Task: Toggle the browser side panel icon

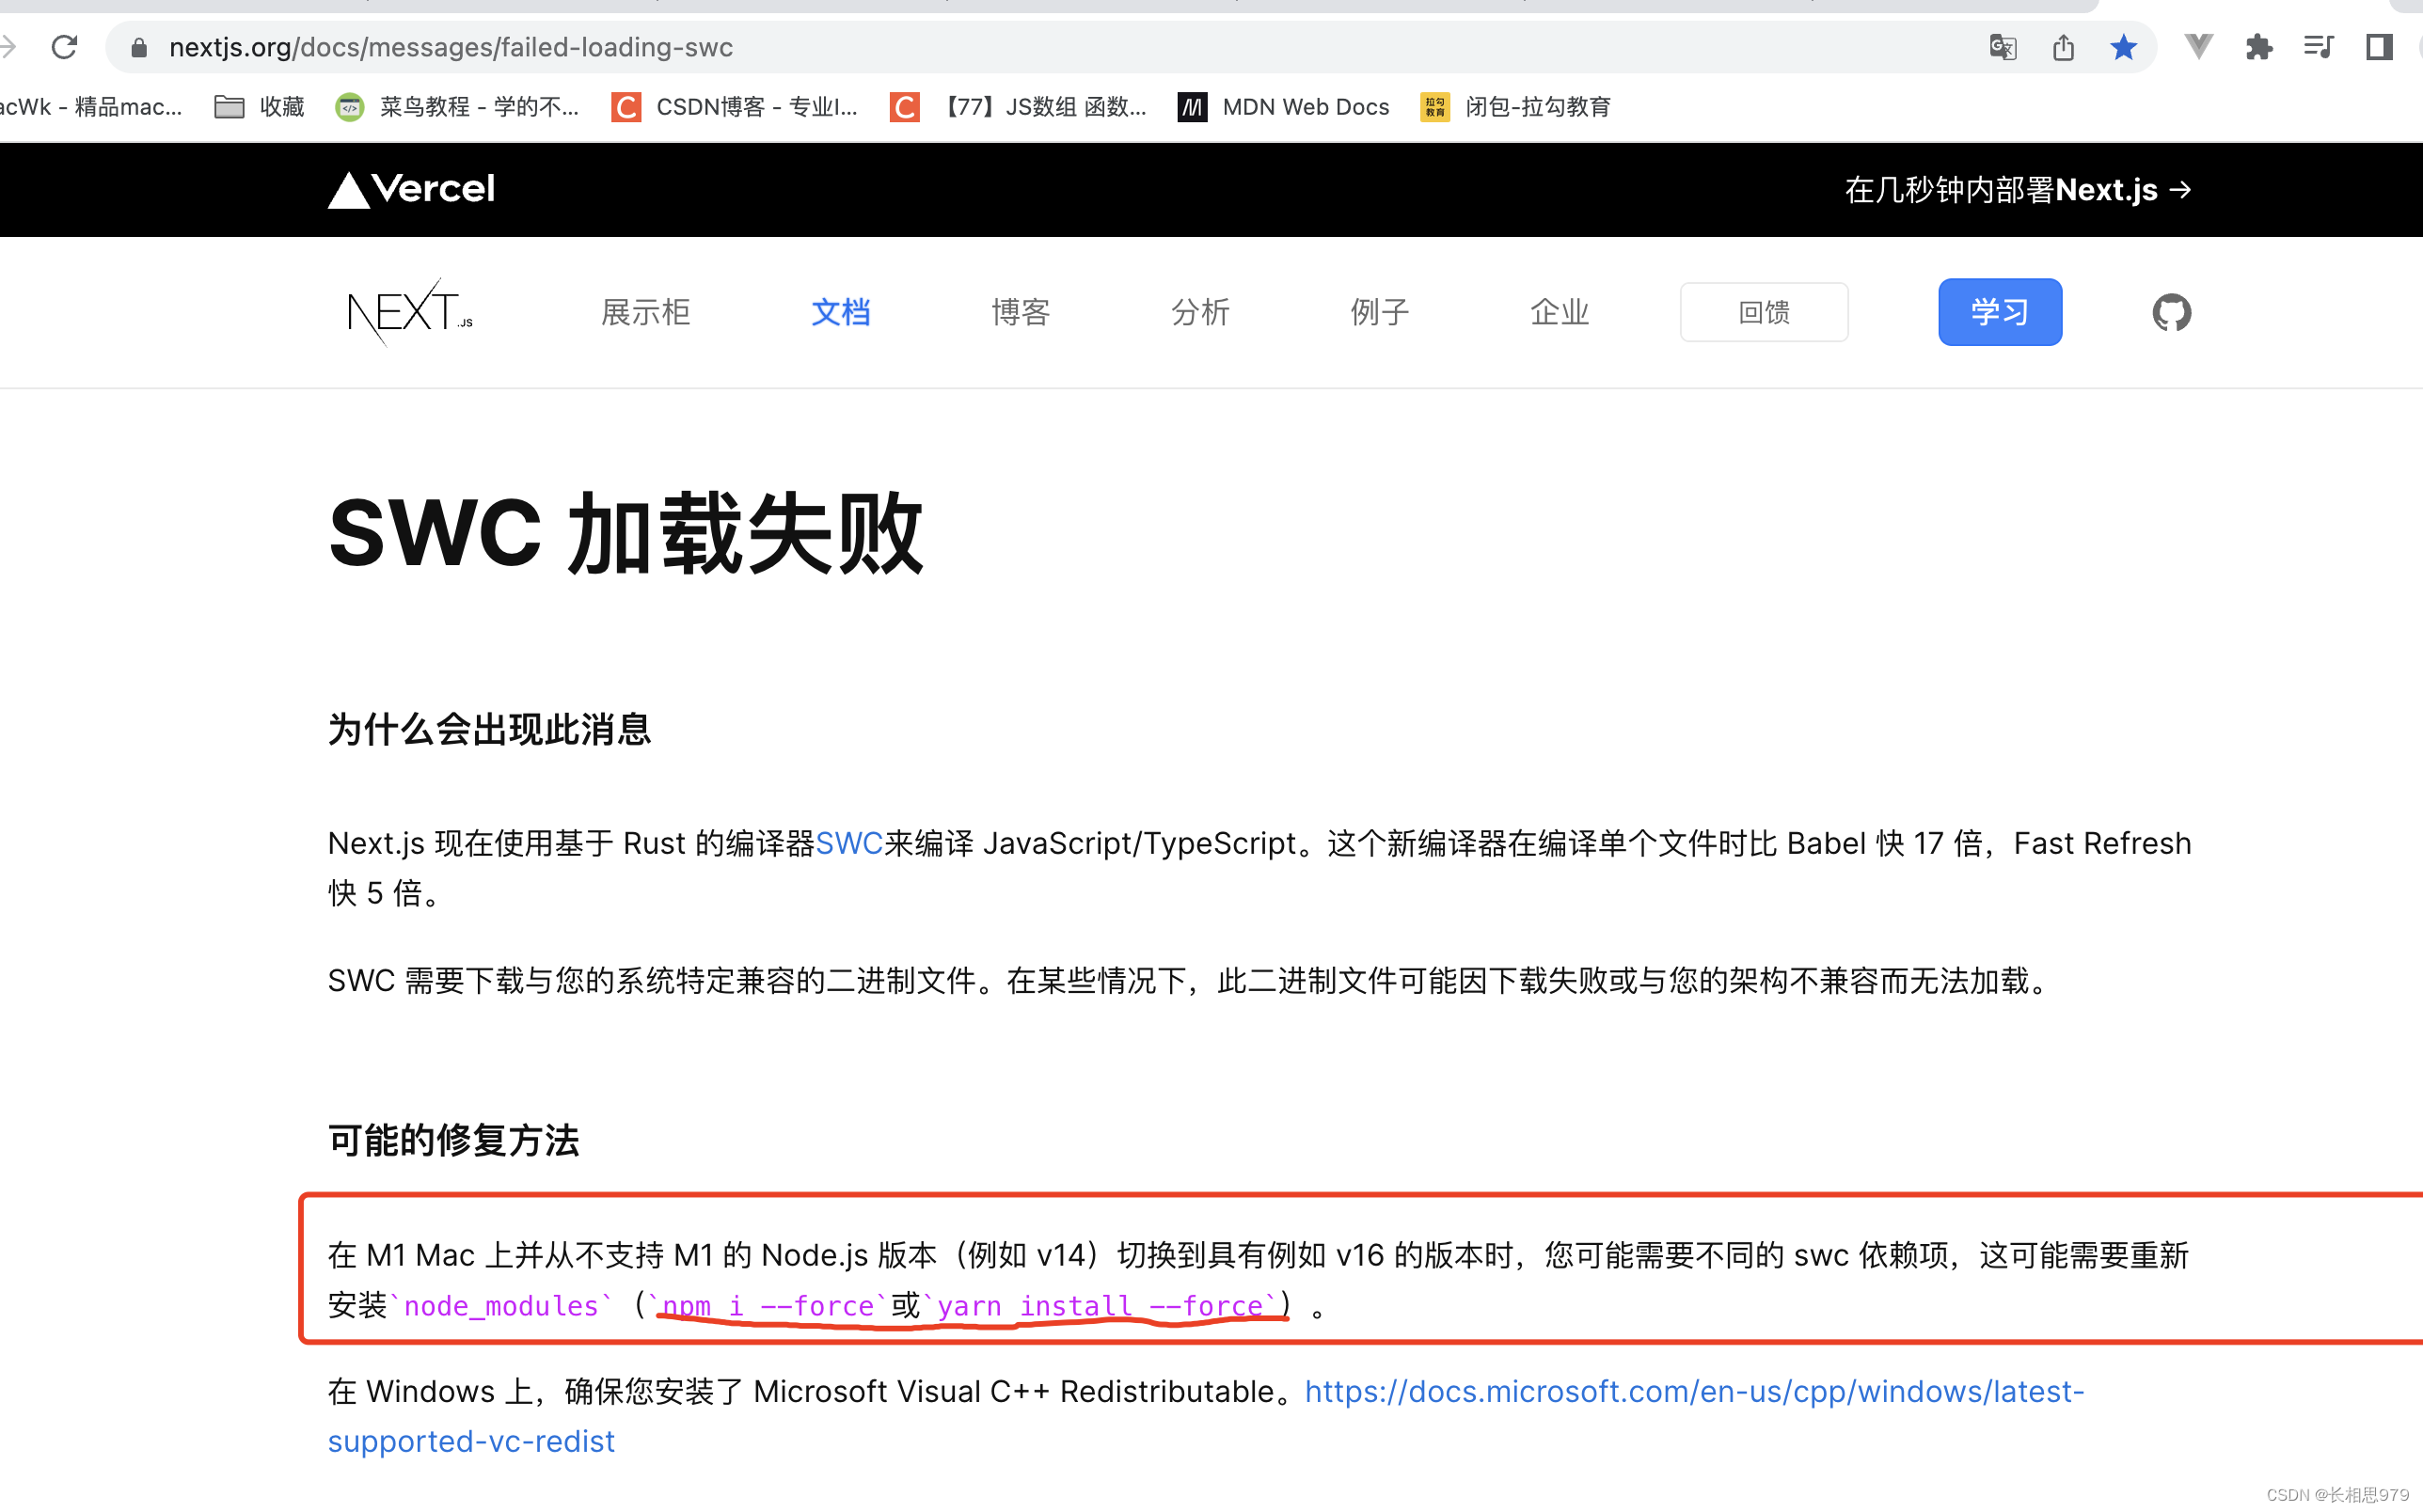Action: point(2379,47)
